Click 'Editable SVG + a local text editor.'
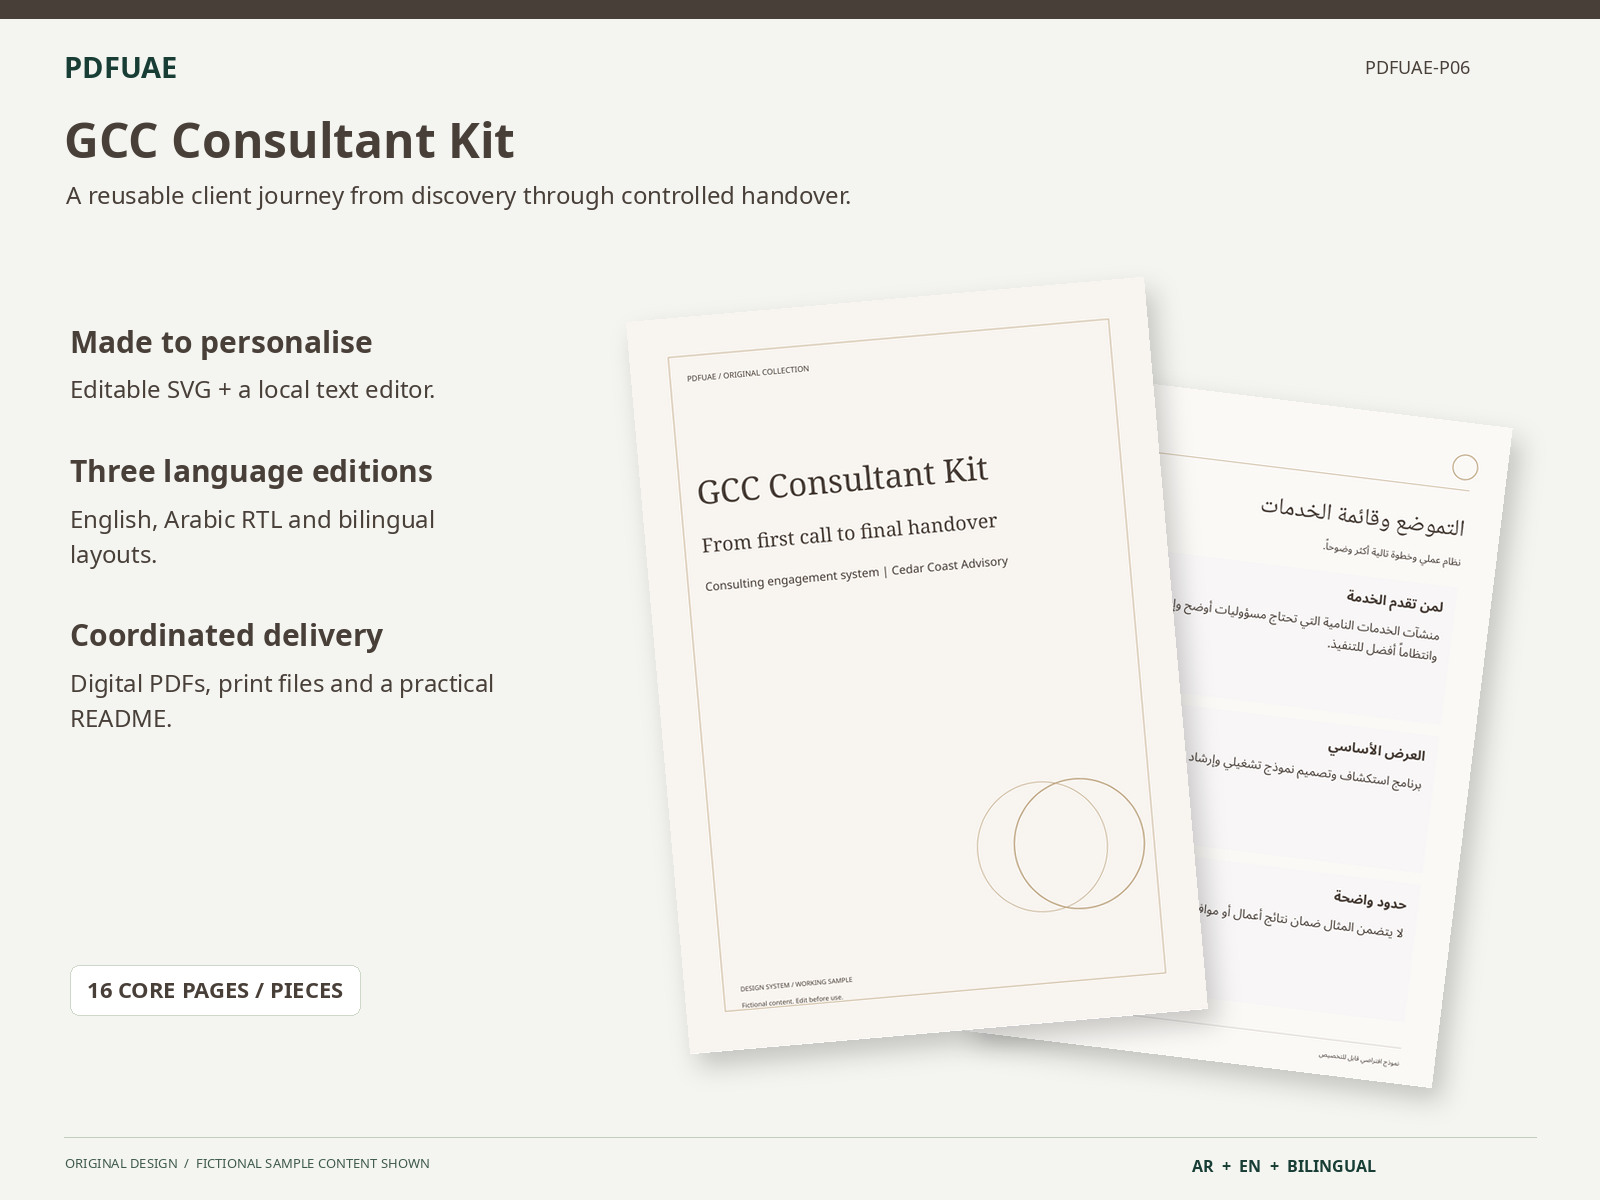Screen dimensions: 1600x1200 (x=253, y=389)
